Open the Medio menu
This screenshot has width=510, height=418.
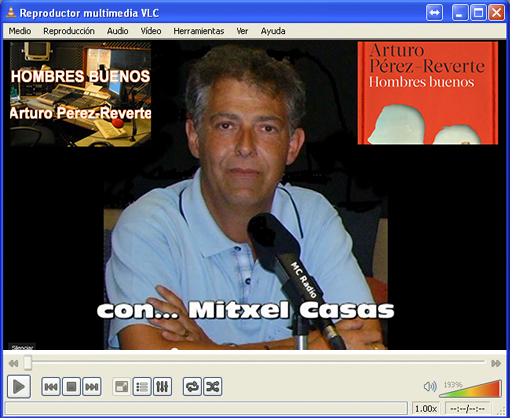coord(20,31)
